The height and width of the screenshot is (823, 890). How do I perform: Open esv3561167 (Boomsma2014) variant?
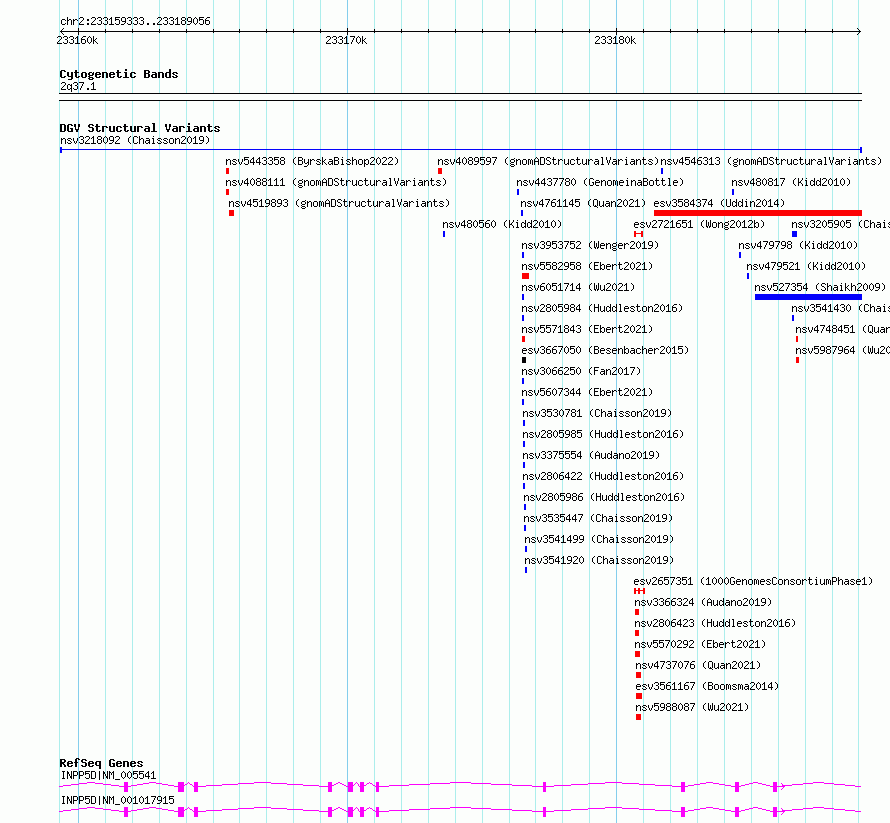point(707,686)
